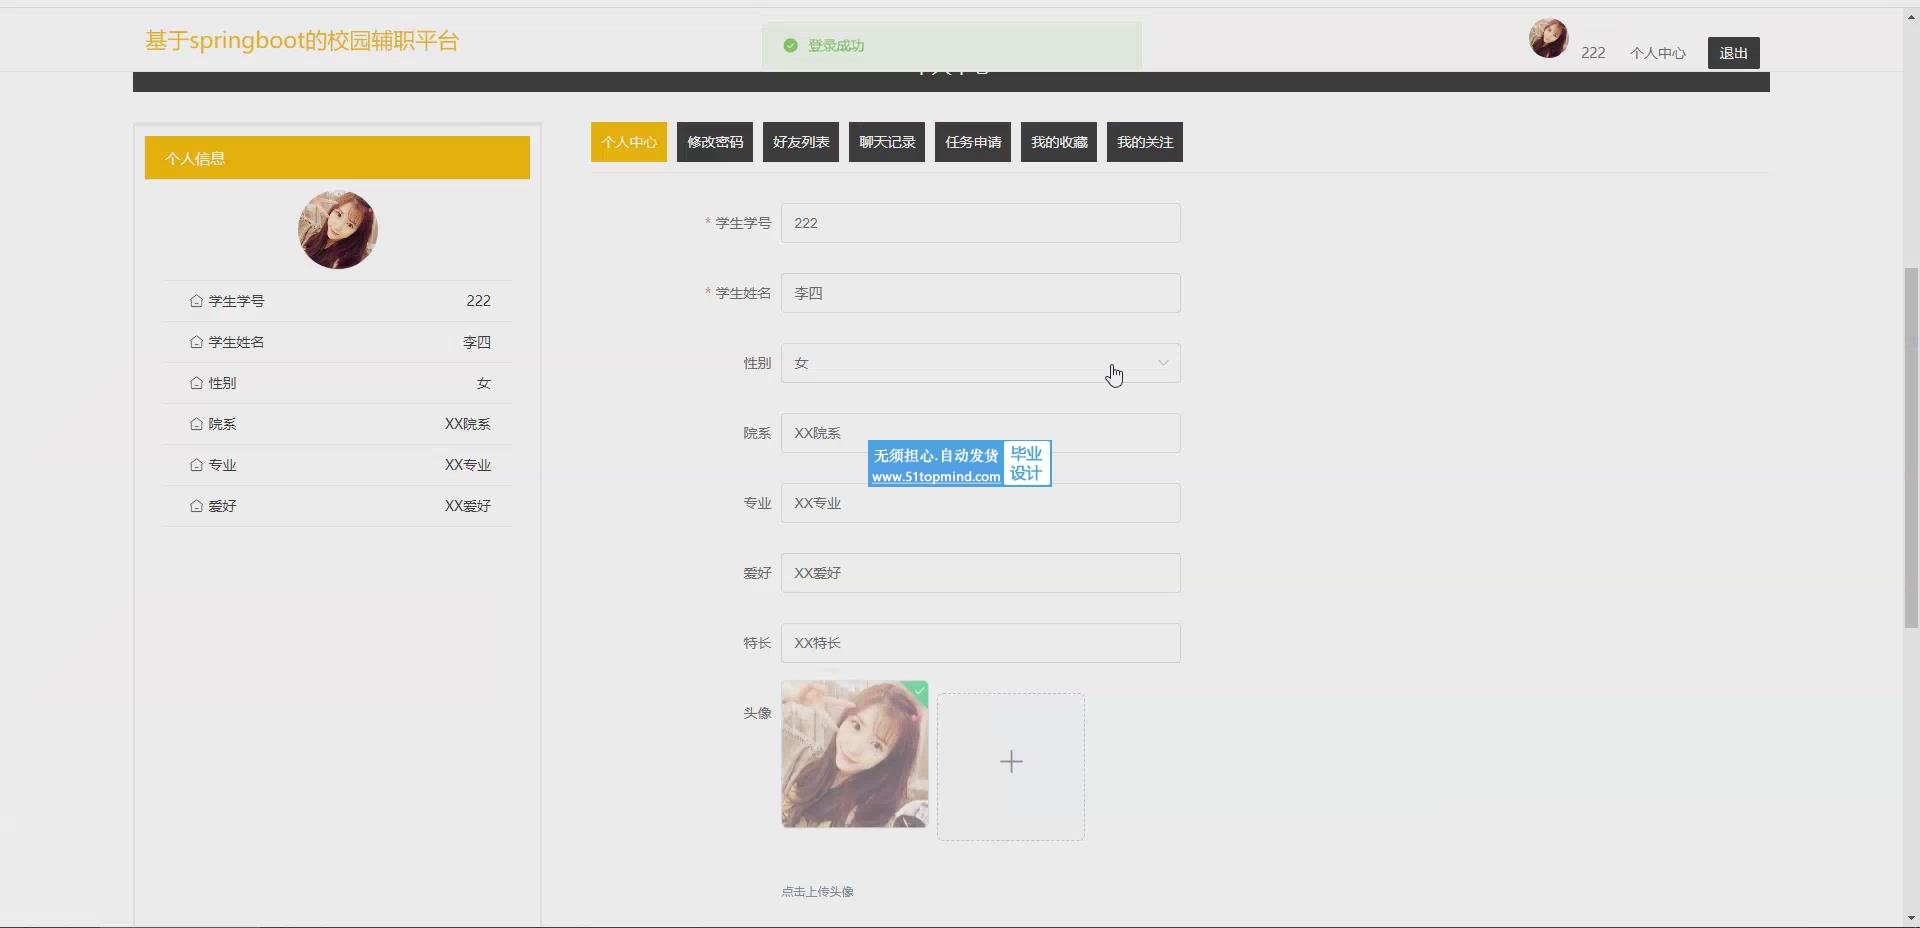
Task: Click the home icon beside 学生姓名 in sidebar
Action: pyautogui.click(x=196, y=342)
